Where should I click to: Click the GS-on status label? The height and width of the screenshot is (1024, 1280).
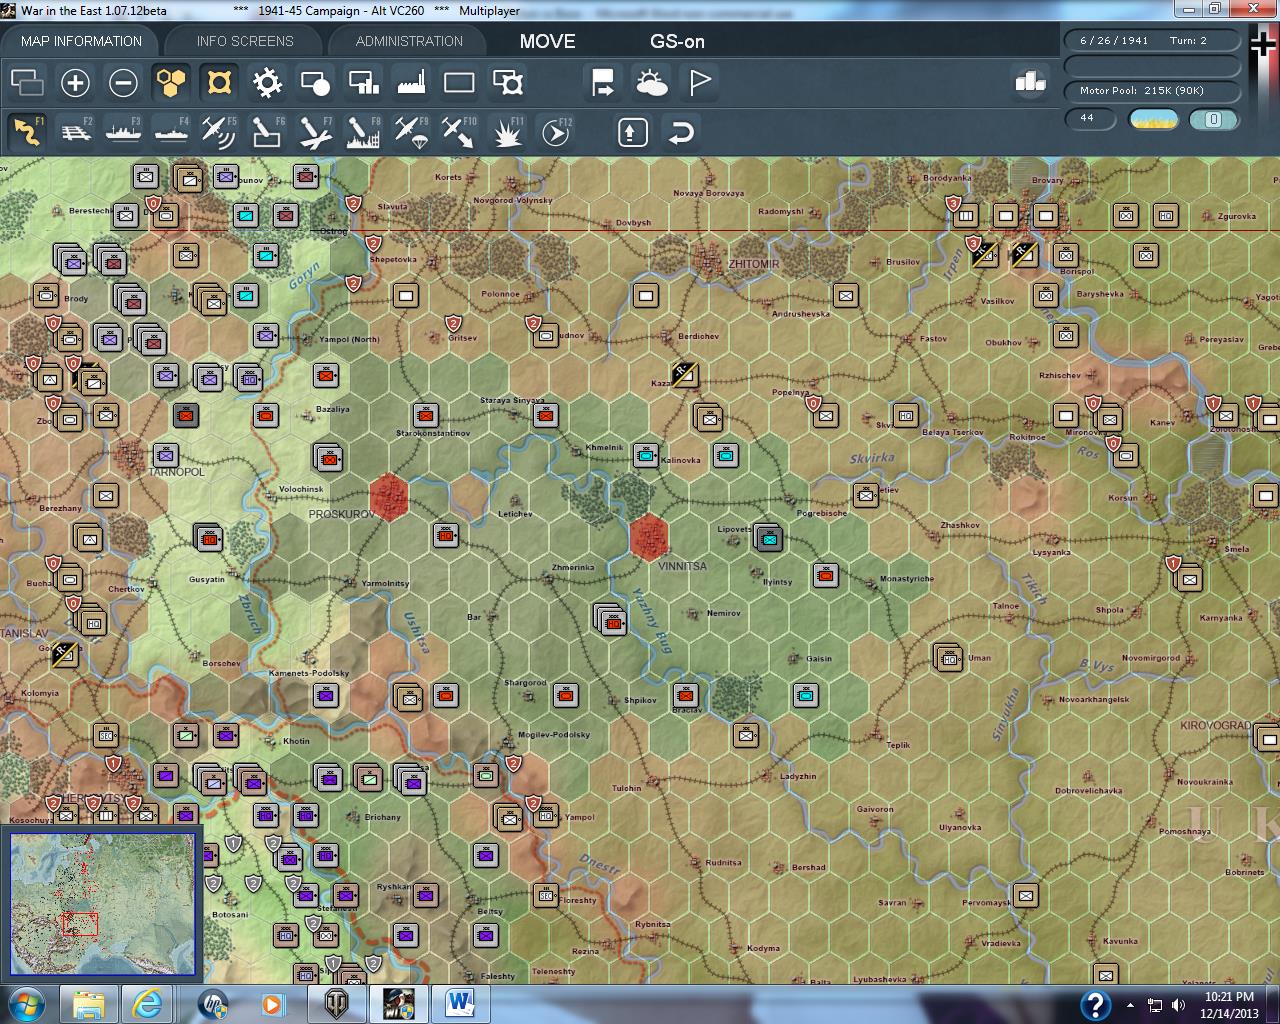677,41
